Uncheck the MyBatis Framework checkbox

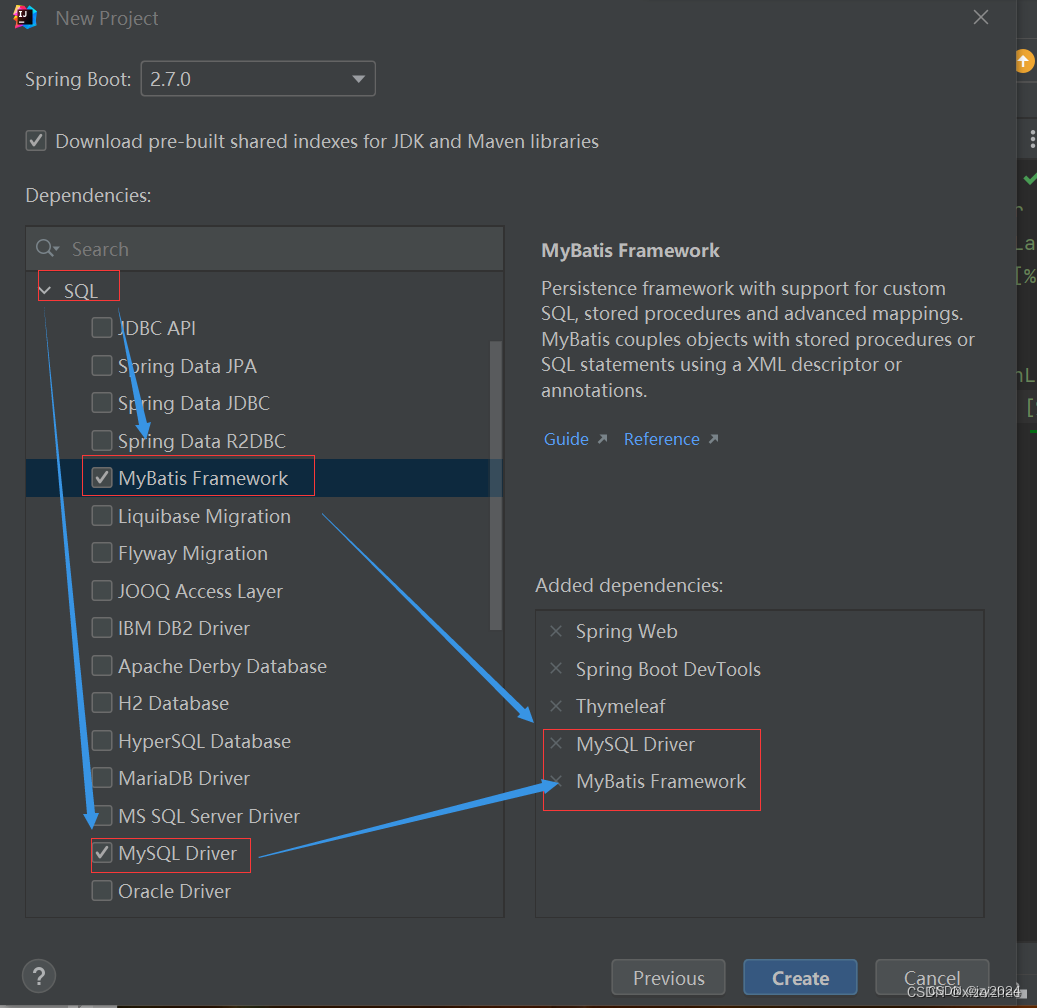click(102, 478)
